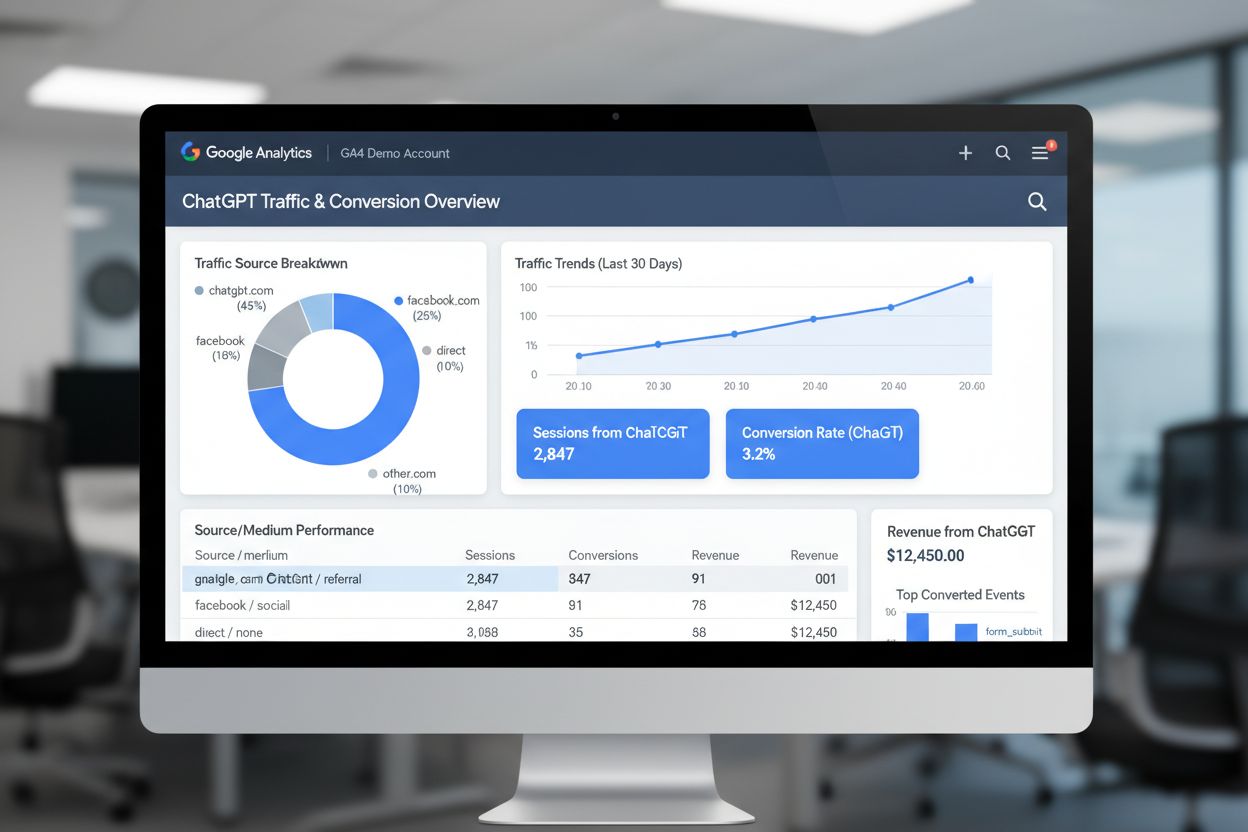The width and height of the screenshot is (1248, 832).
Task: Expand the Sessions column header
Action: [x=490, y=555]
